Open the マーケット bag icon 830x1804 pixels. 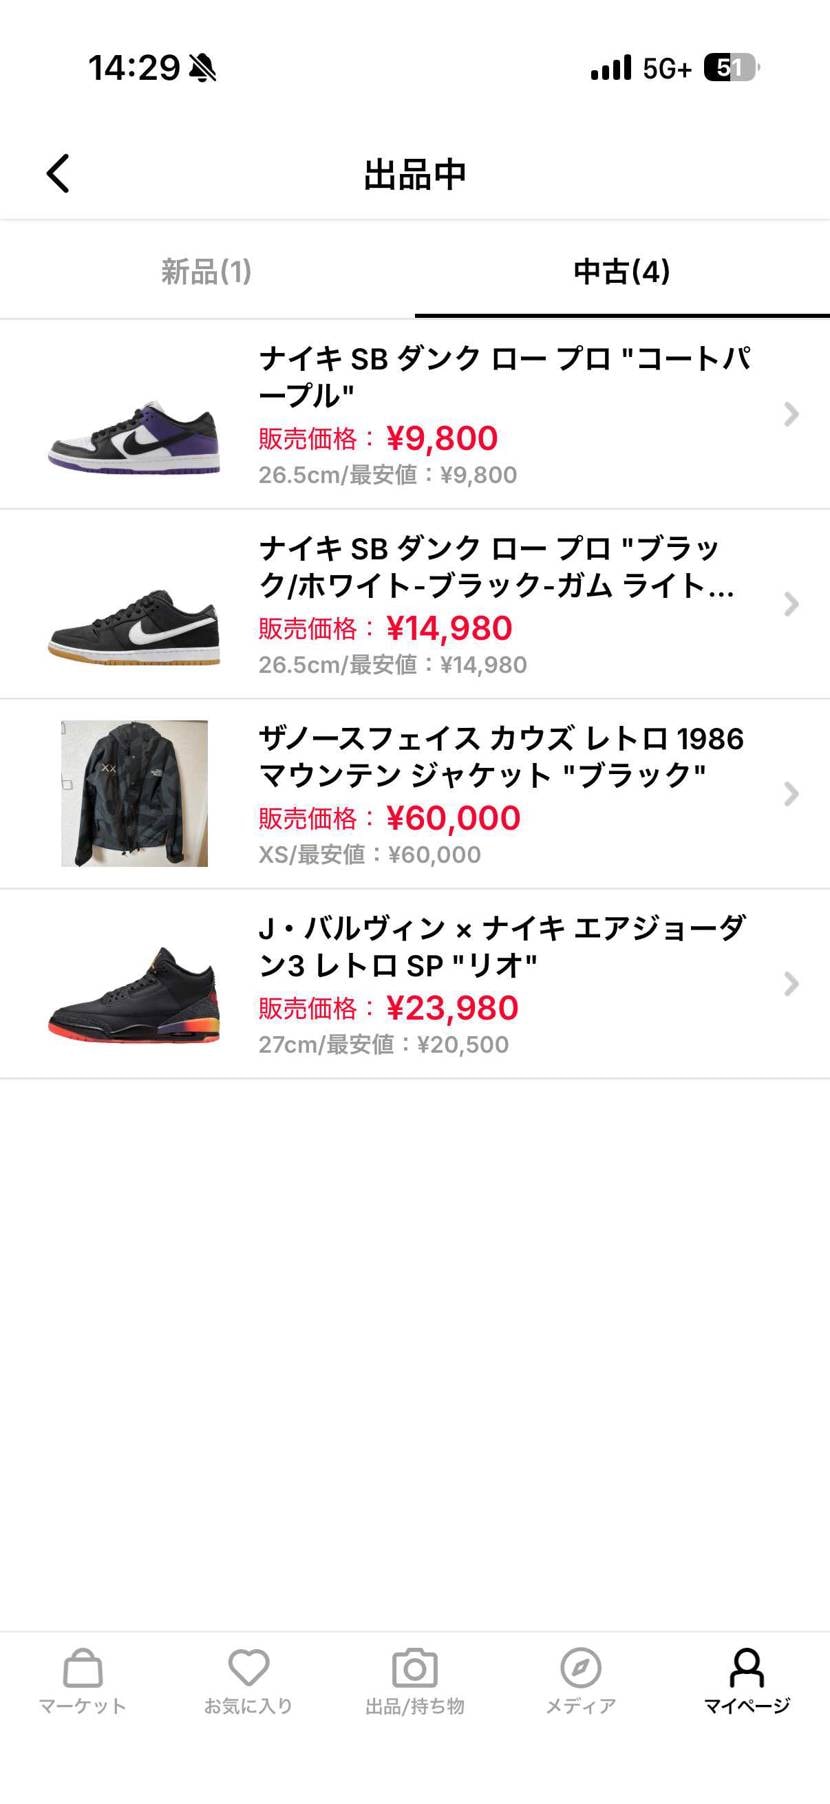click(x=83, y=1667)
